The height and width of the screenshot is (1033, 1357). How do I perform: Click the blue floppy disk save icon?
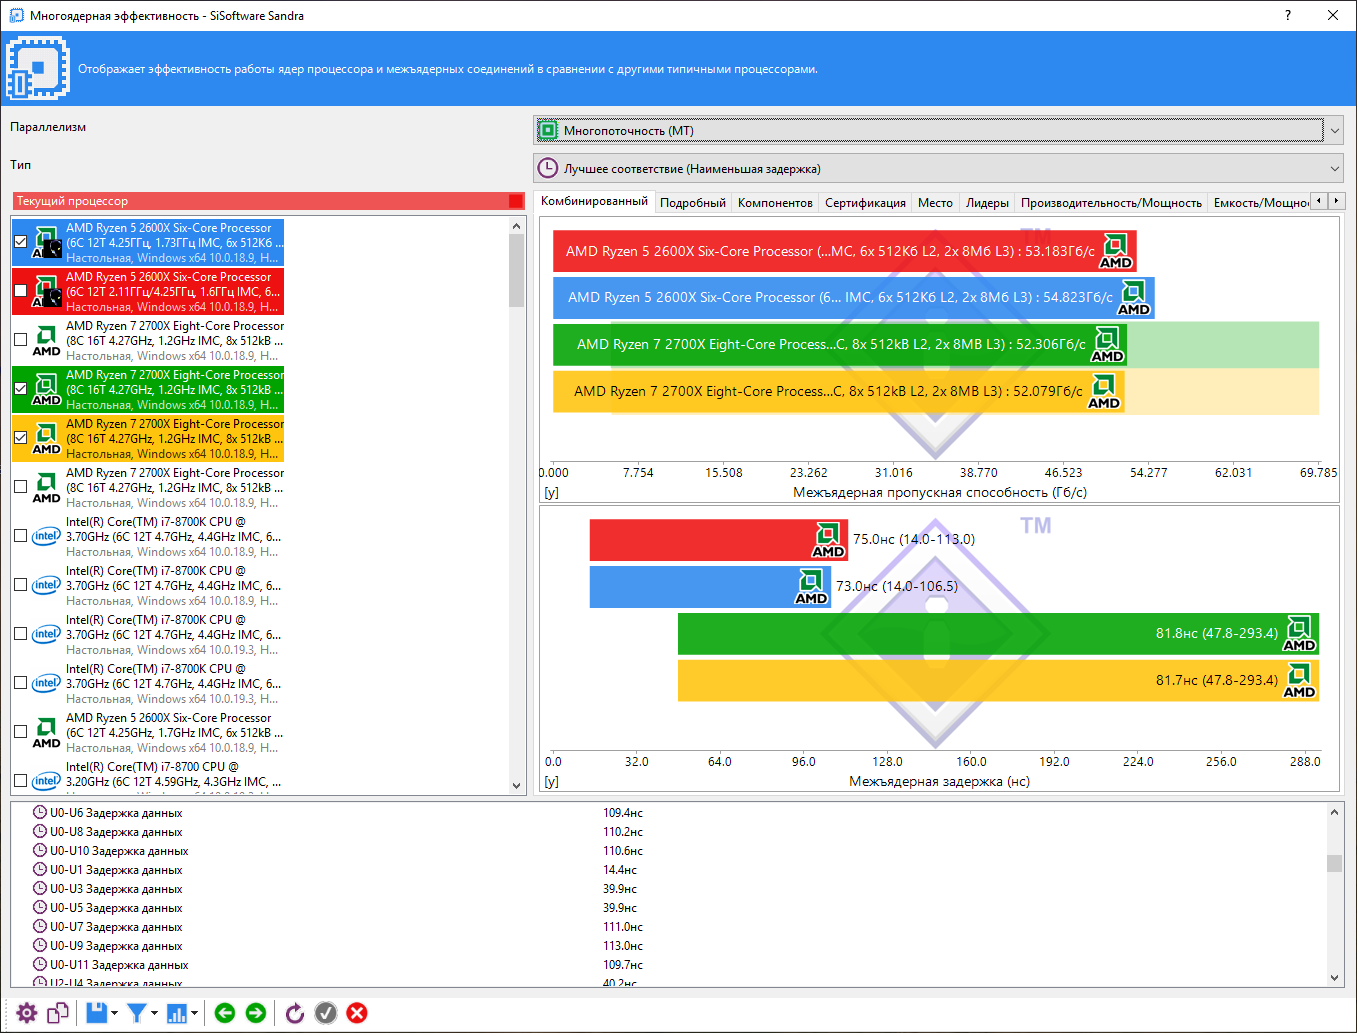click(x=96, y=1013)
